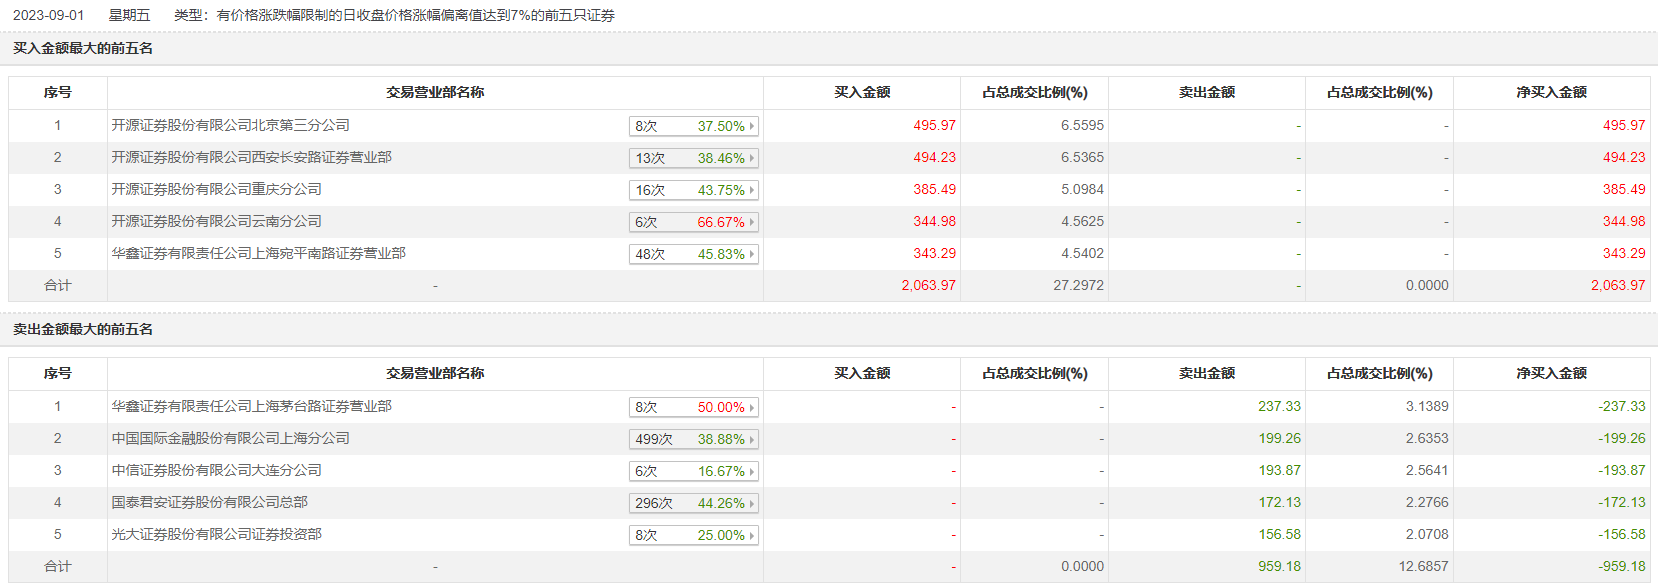1658x588 pixels.
Task: Click buy amount 344.98 in buy-table row 4
Action: [934, 221]
